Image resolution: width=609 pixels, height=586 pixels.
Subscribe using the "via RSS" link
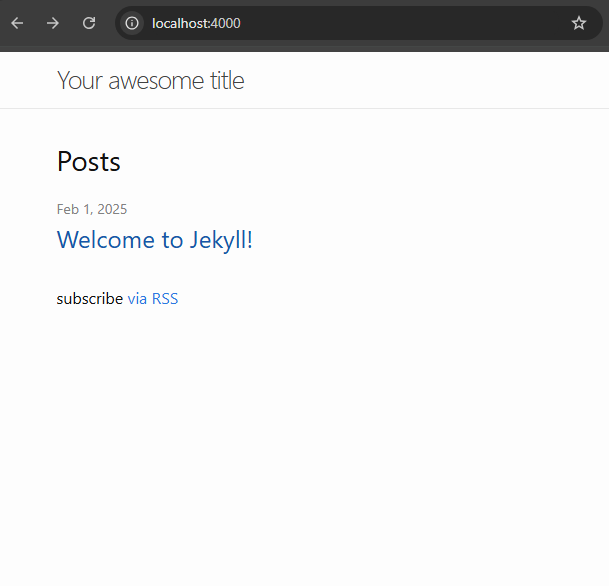[153, 299]
